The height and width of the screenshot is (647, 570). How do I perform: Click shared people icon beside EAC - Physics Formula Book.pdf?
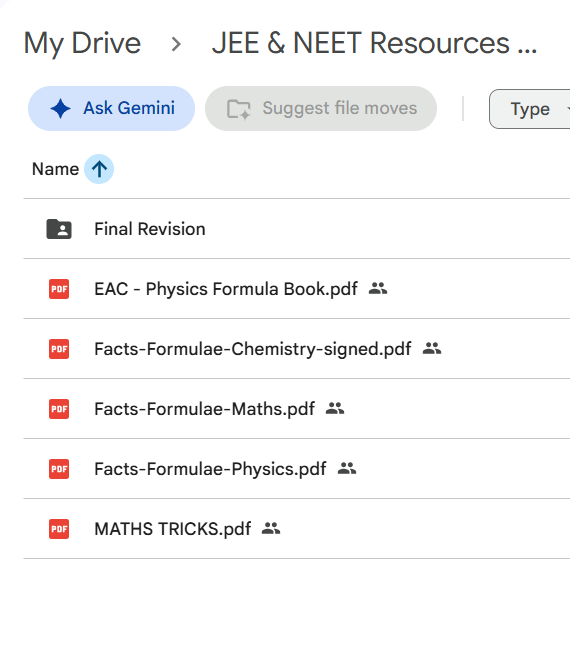378,288
